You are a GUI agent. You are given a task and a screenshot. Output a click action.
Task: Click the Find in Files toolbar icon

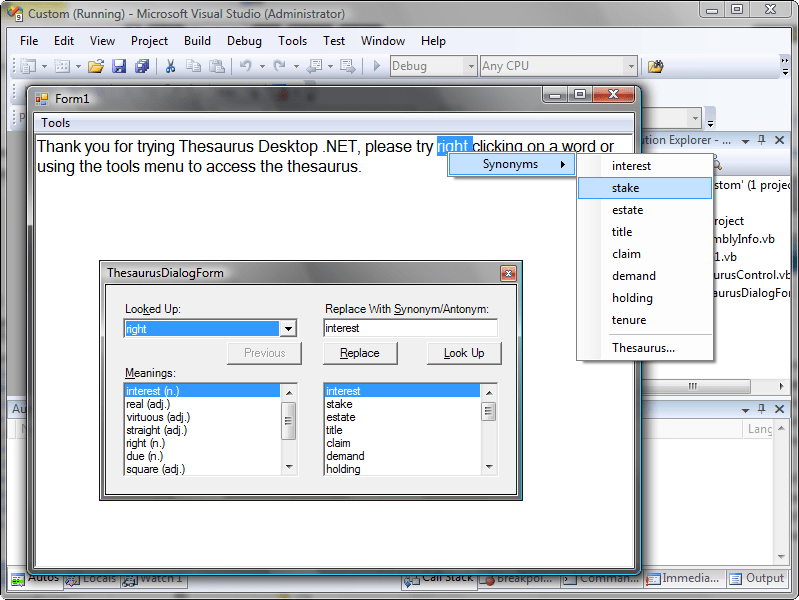pos(655,66)
